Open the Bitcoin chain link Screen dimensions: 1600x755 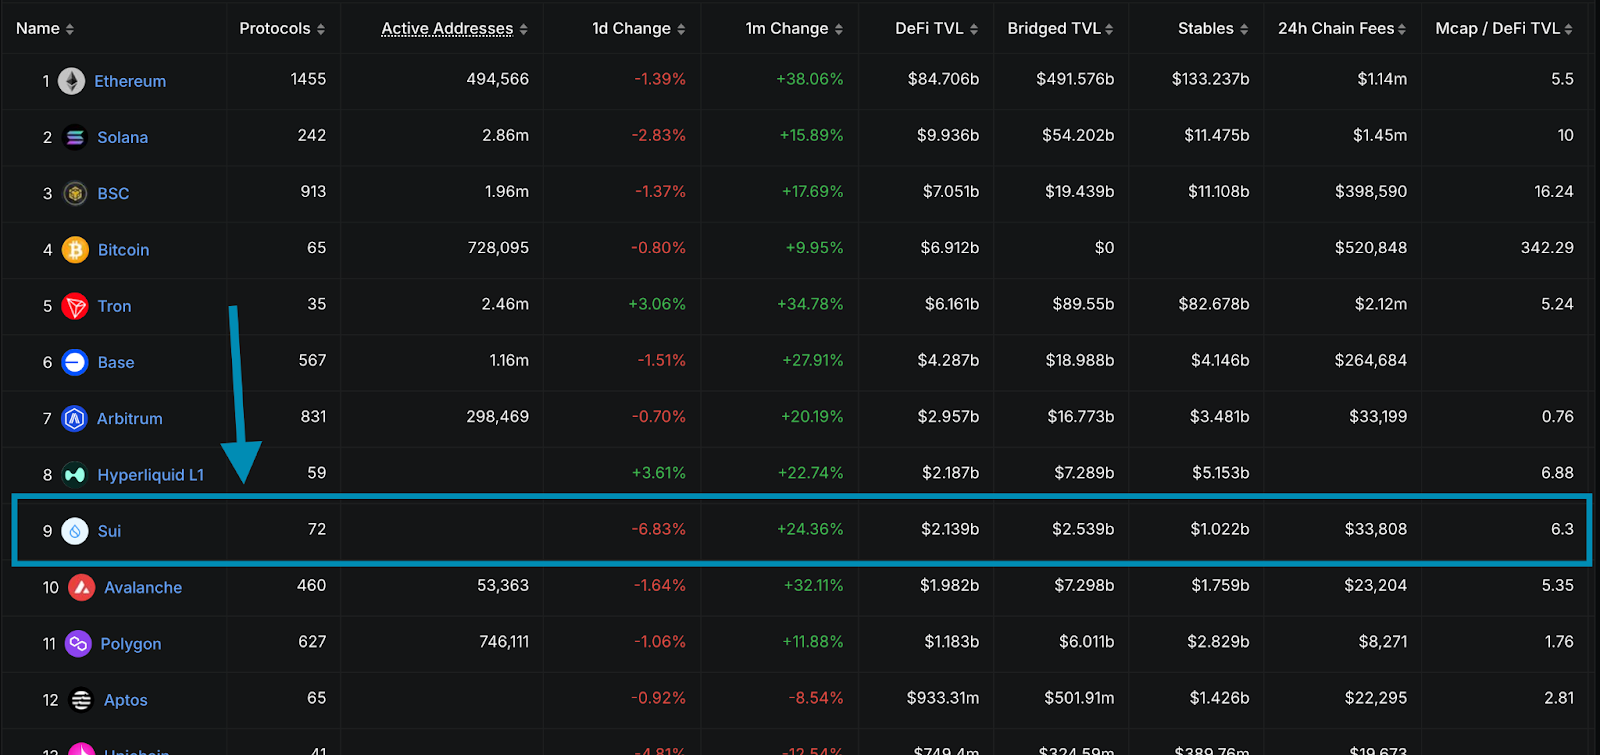point(123,249)
